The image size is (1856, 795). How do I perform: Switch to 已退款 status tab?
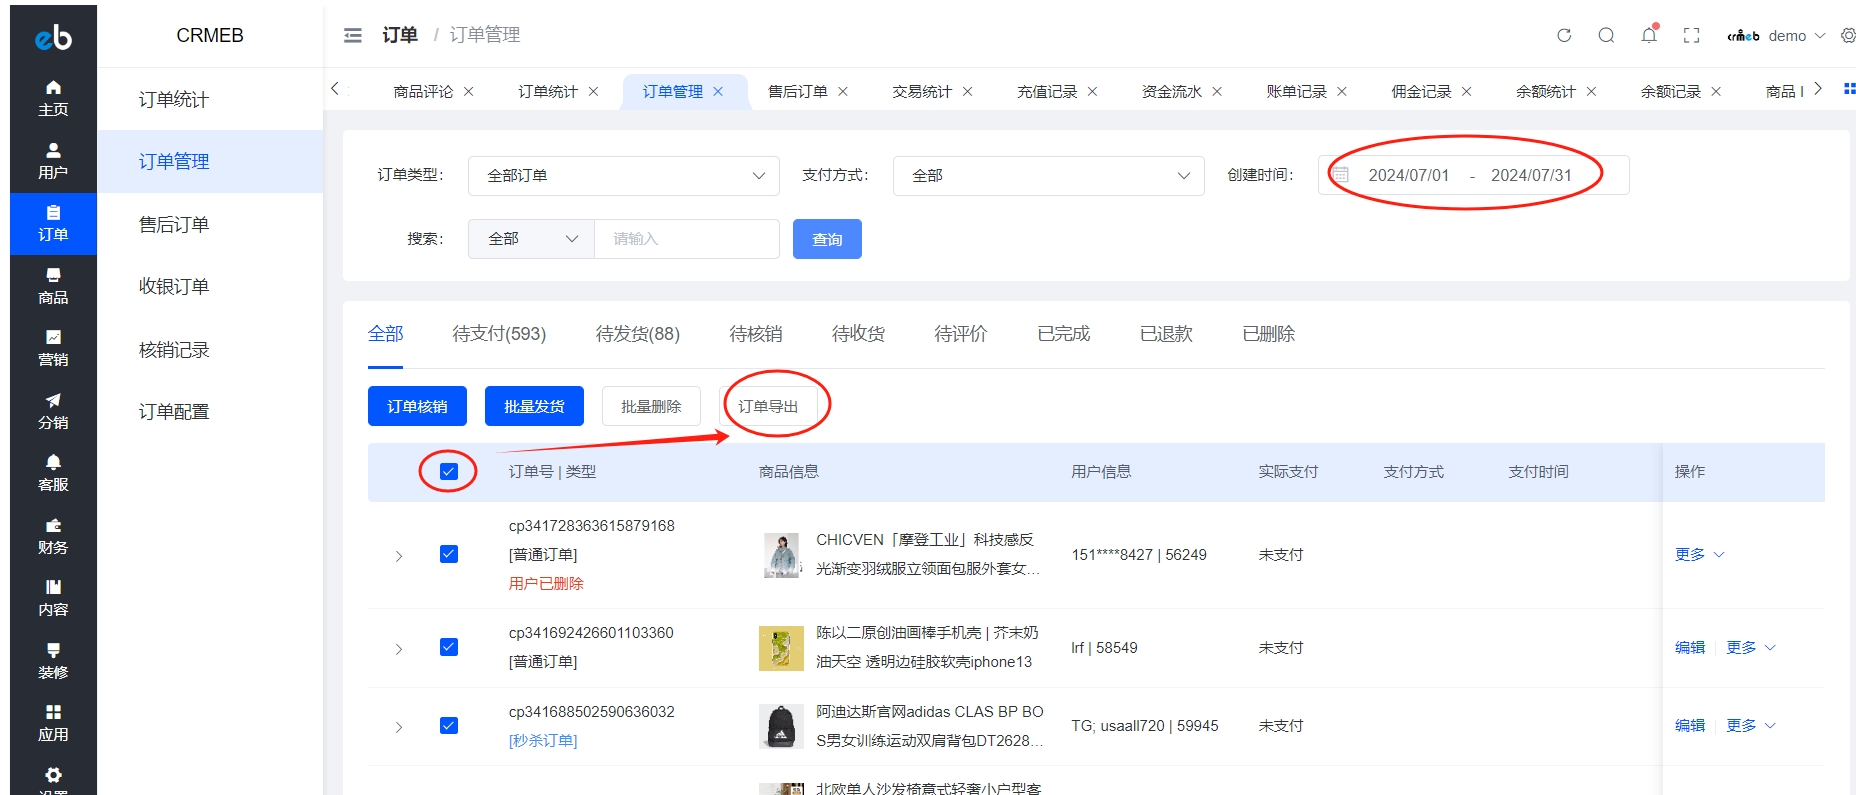tap(1166, 333)
